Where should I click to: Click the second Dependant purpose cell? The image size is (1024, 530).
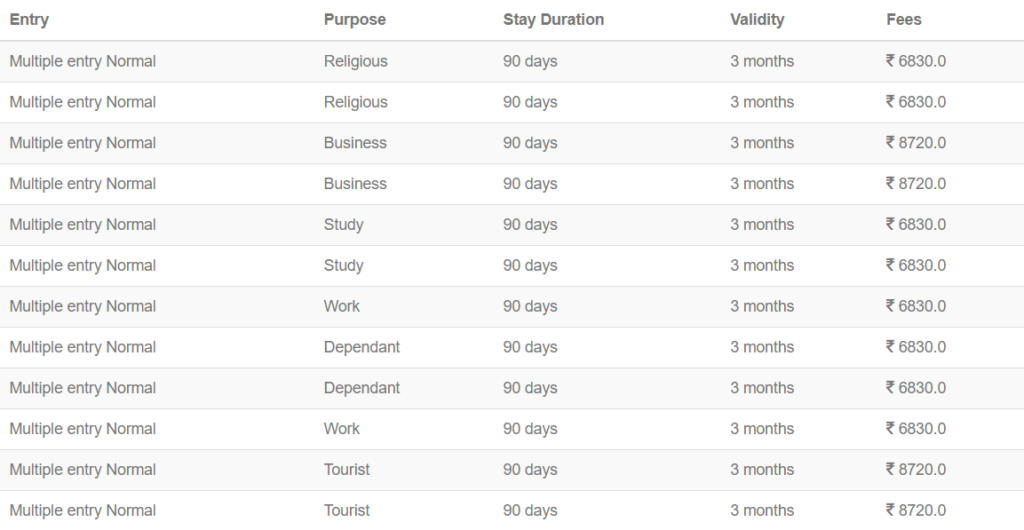tap(361, 388)
